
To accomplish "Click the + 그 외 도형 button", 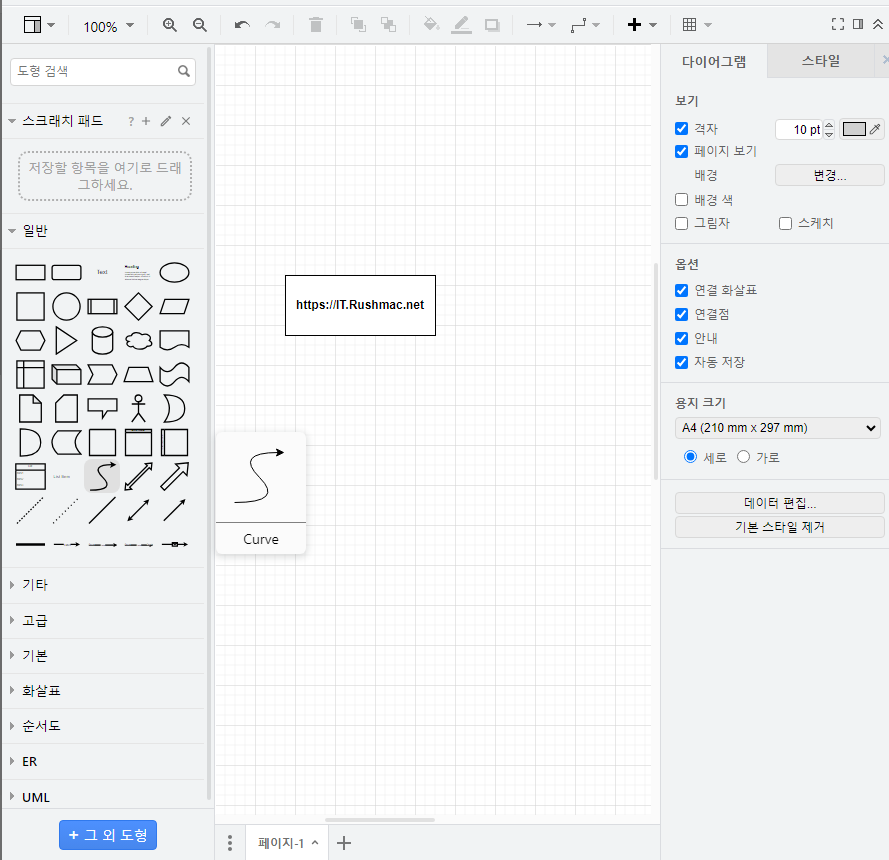I will pyautogui.click(x=108, y=835).
